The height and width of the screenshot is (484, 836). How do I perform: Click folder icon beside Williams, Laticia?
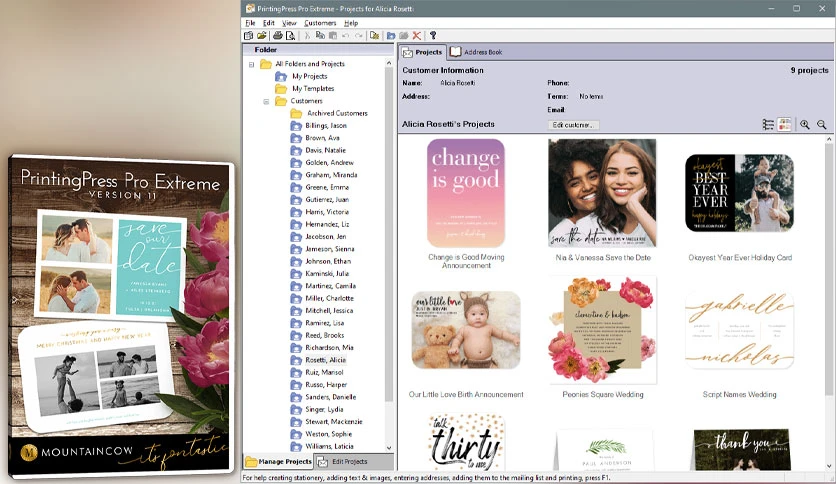tap(296, 446)
